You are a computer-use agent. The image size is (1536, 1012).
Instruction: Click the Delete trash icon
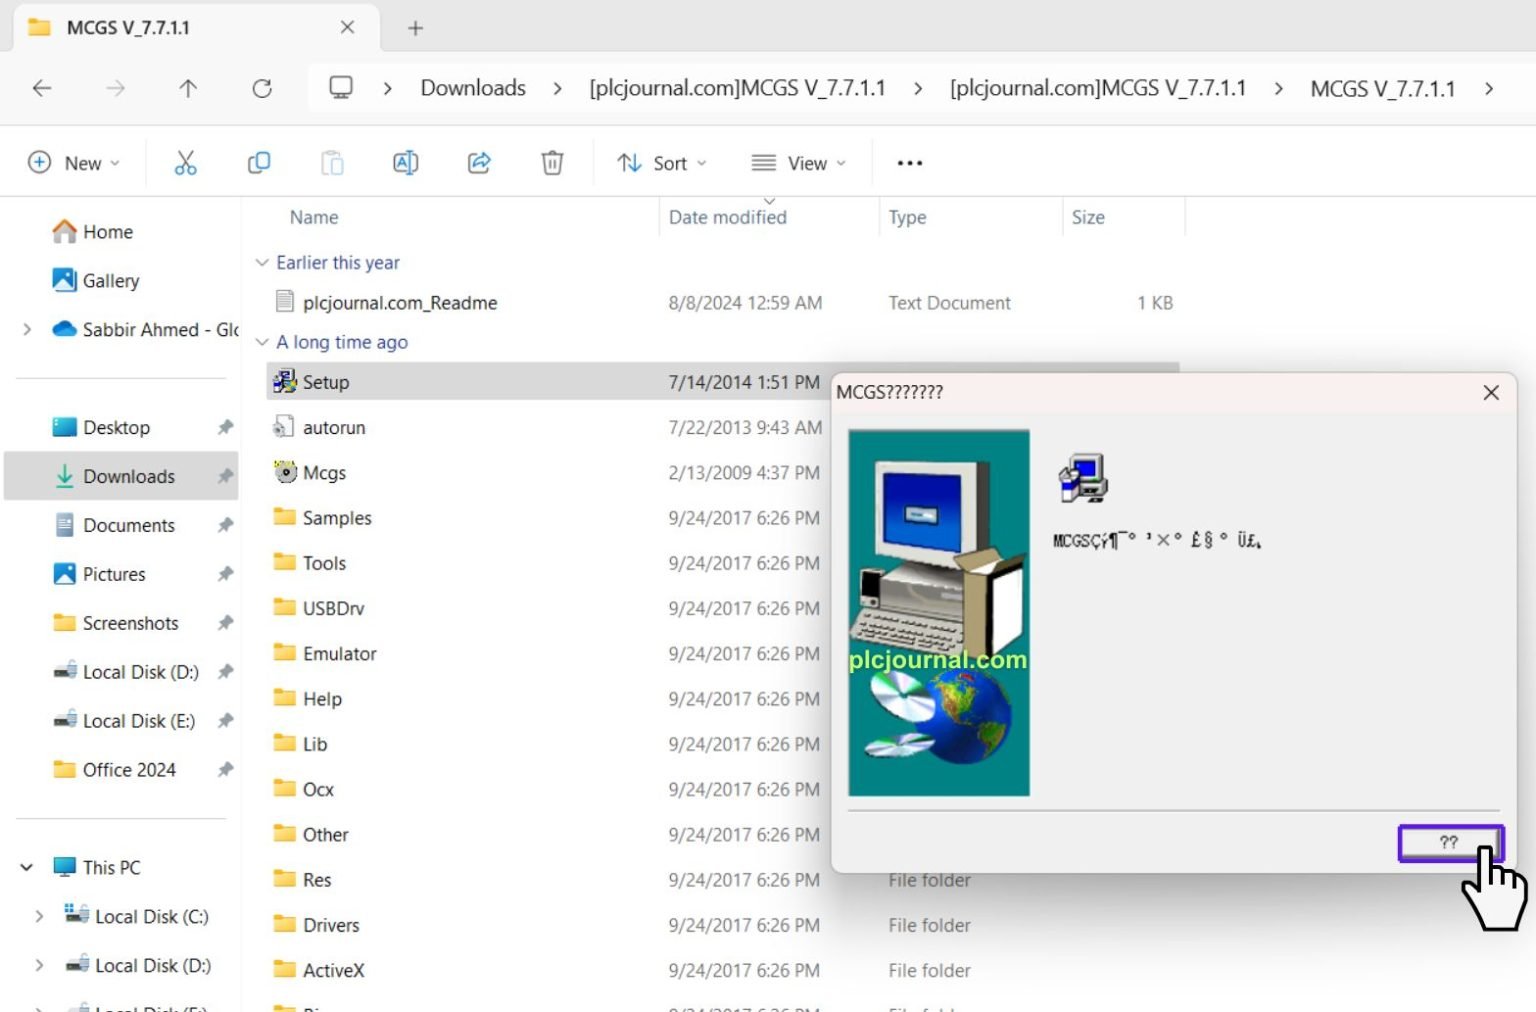click(x=551, y=162)
